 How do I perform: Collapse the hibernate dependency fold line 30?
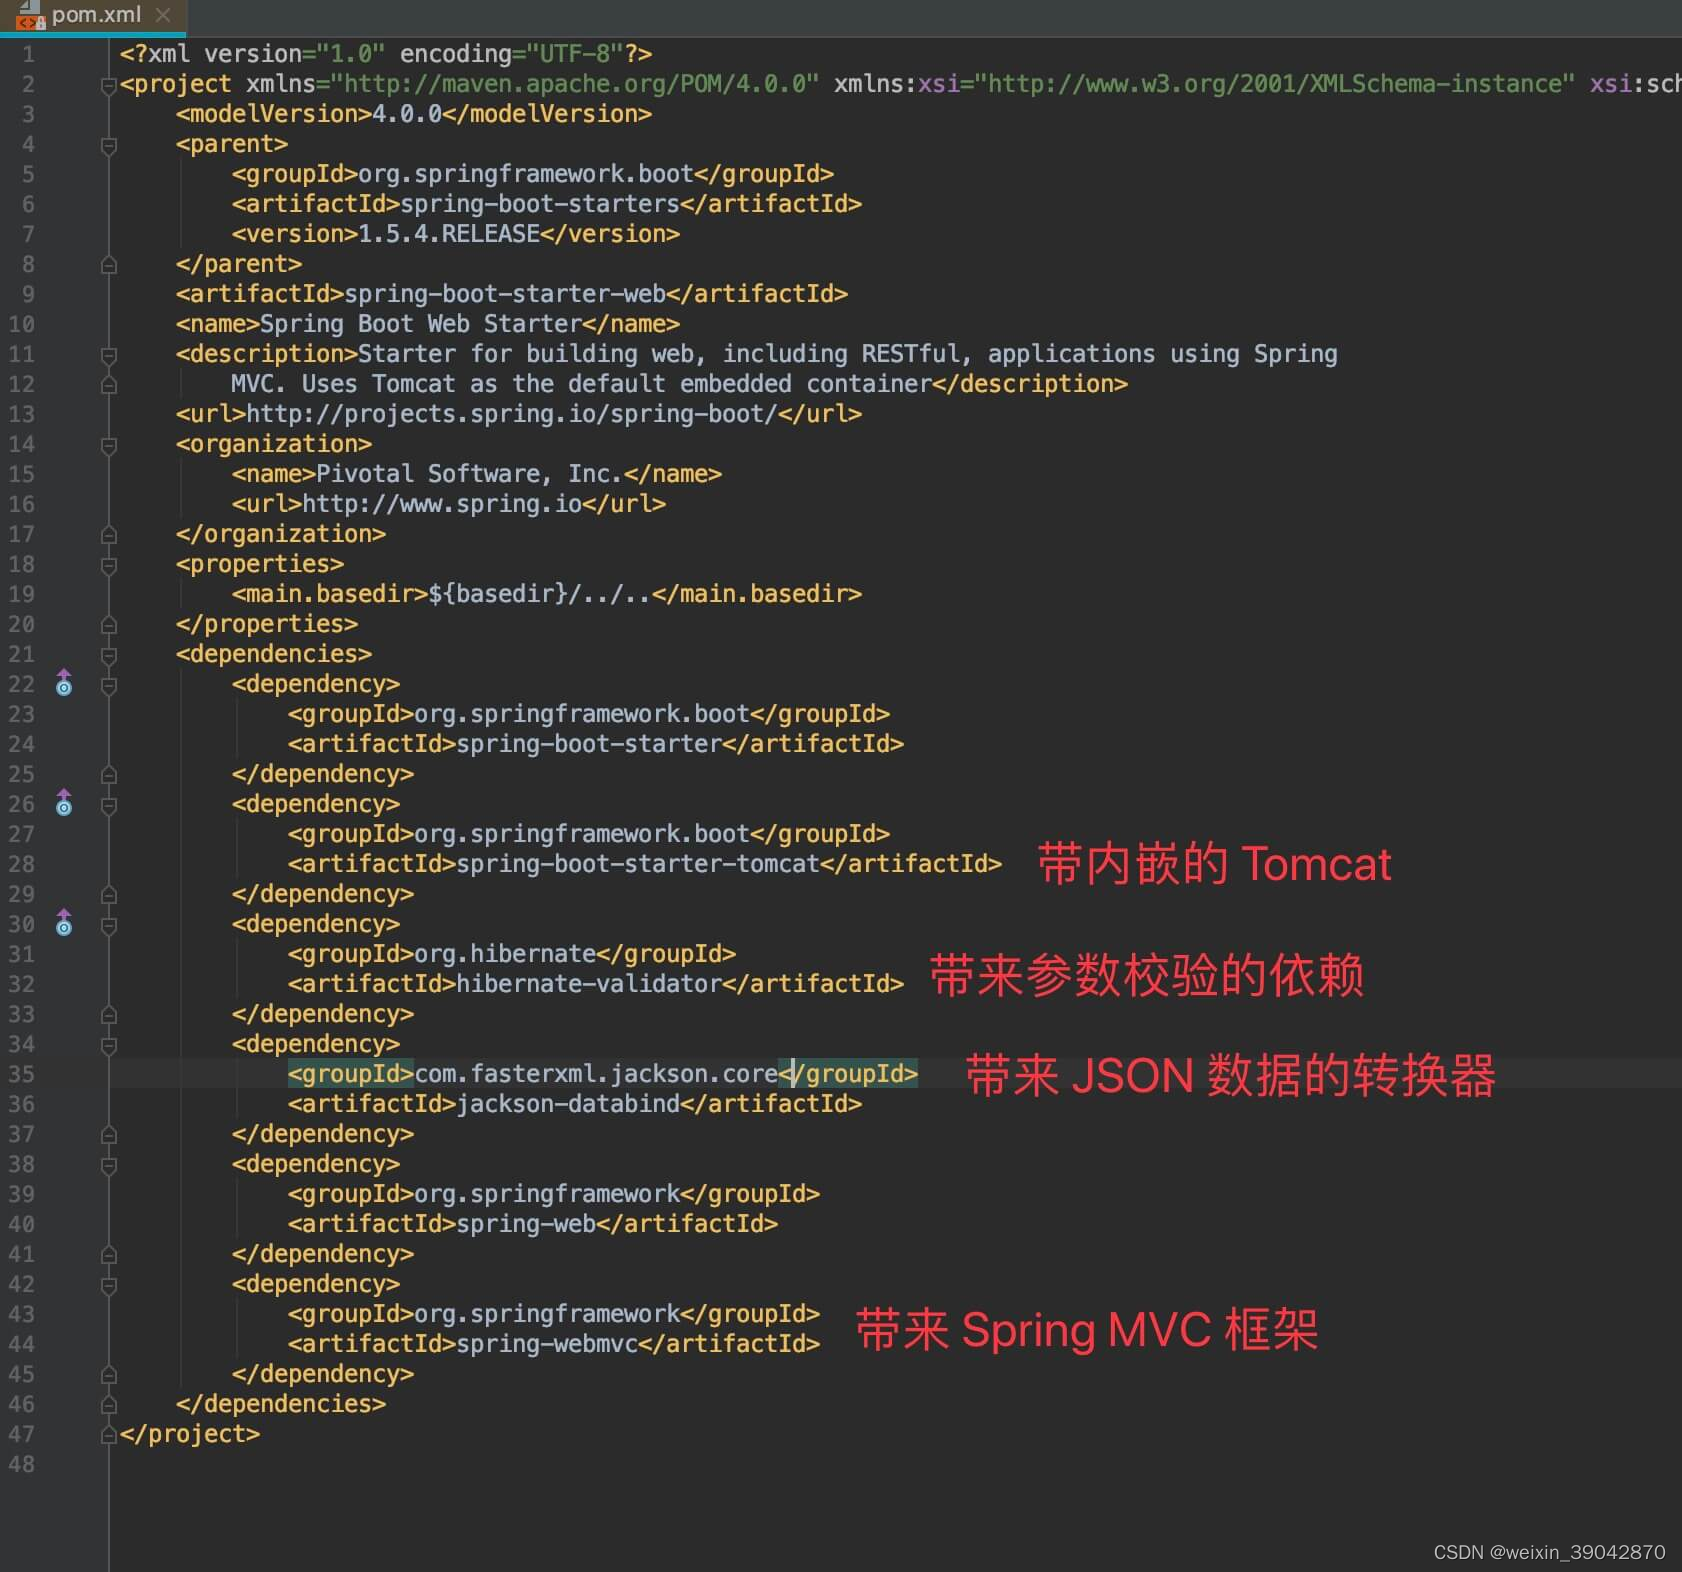pos(109,926)
